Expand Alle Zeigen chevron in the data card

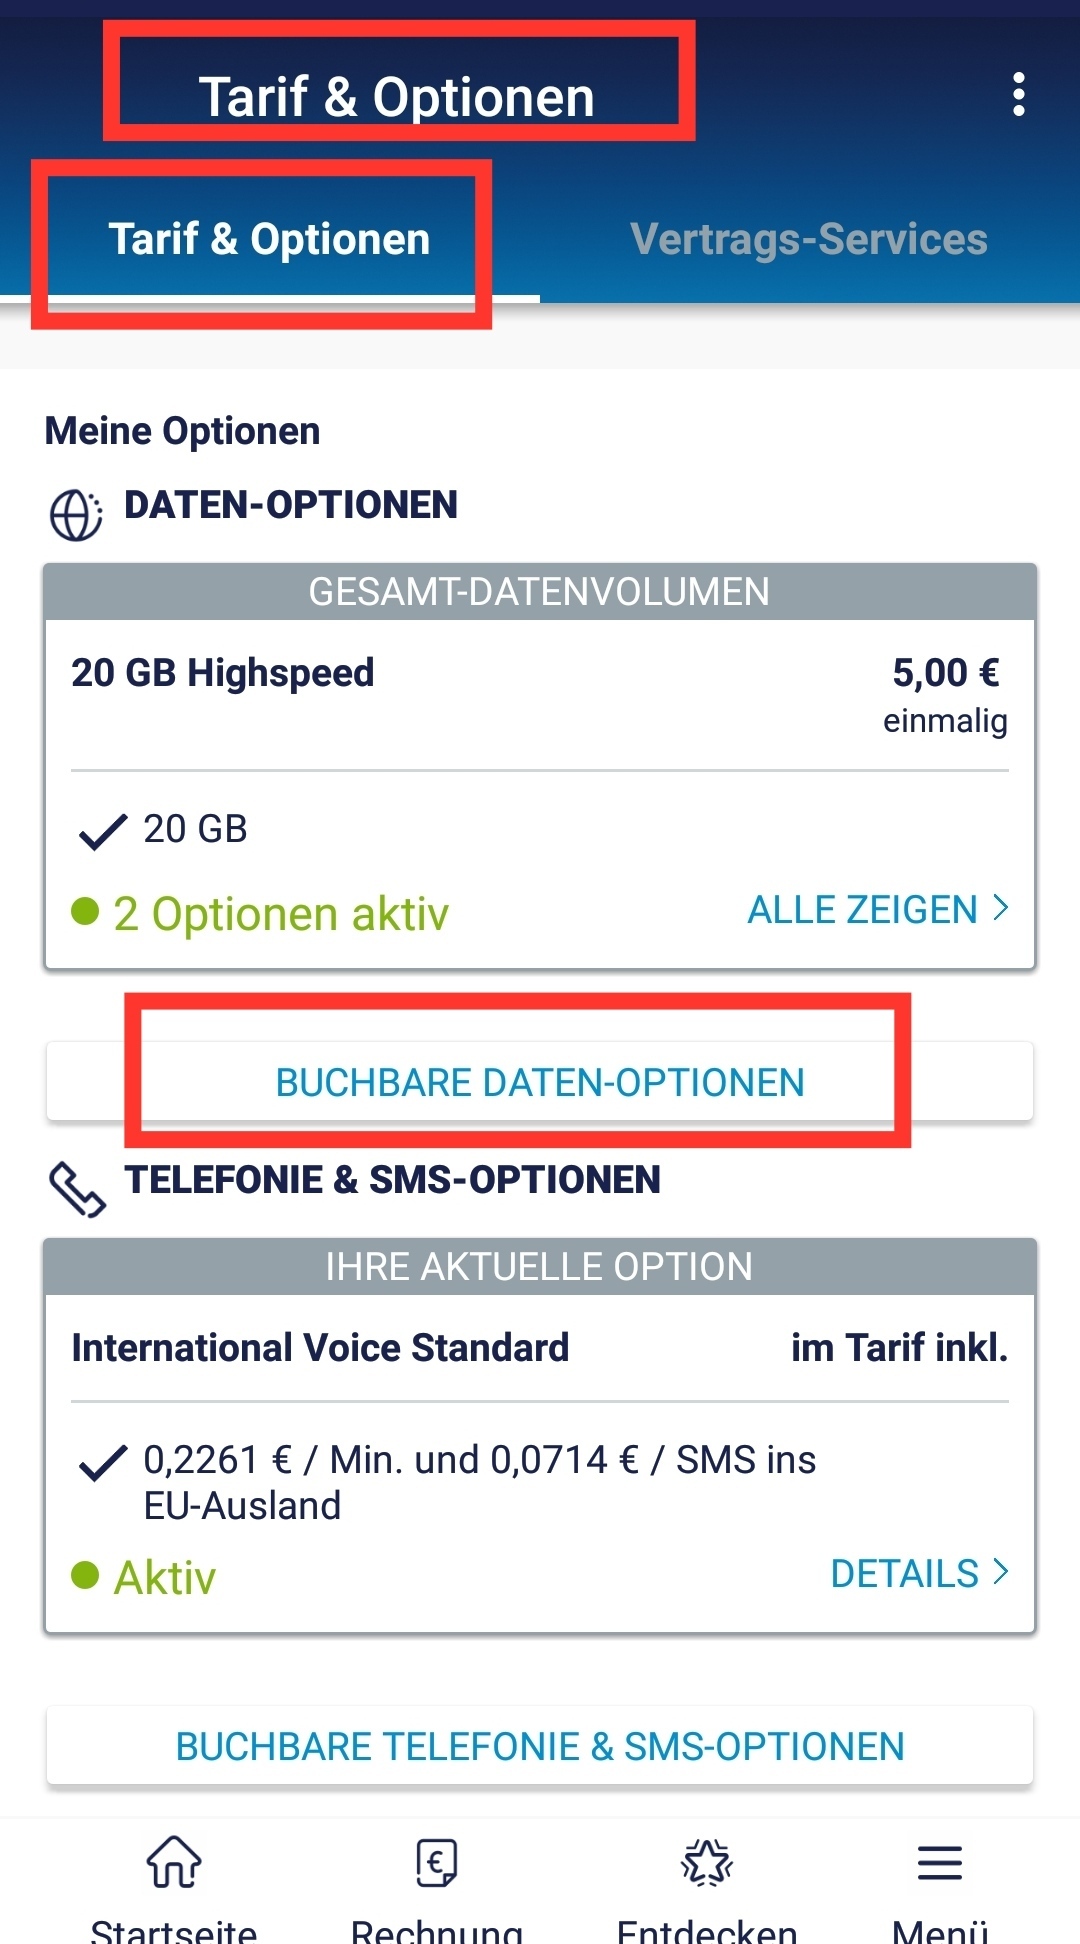tap(1000, 908)
